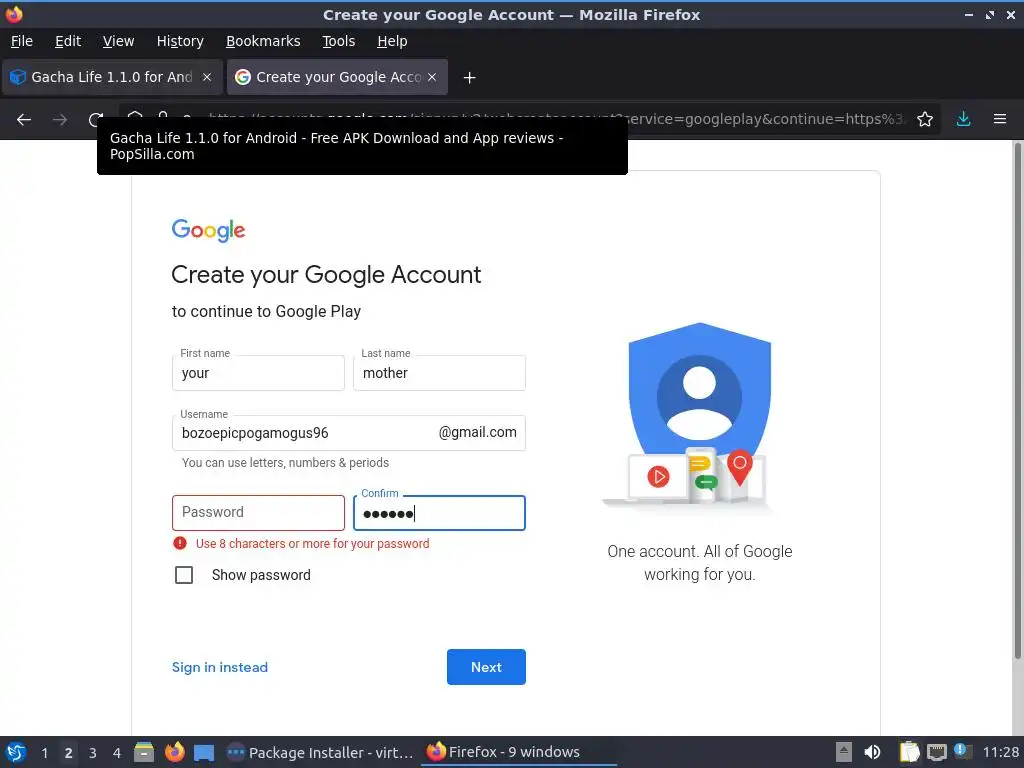Click the First name field containing 'your'
The image size is (1024, 768).
coord(258,373)
